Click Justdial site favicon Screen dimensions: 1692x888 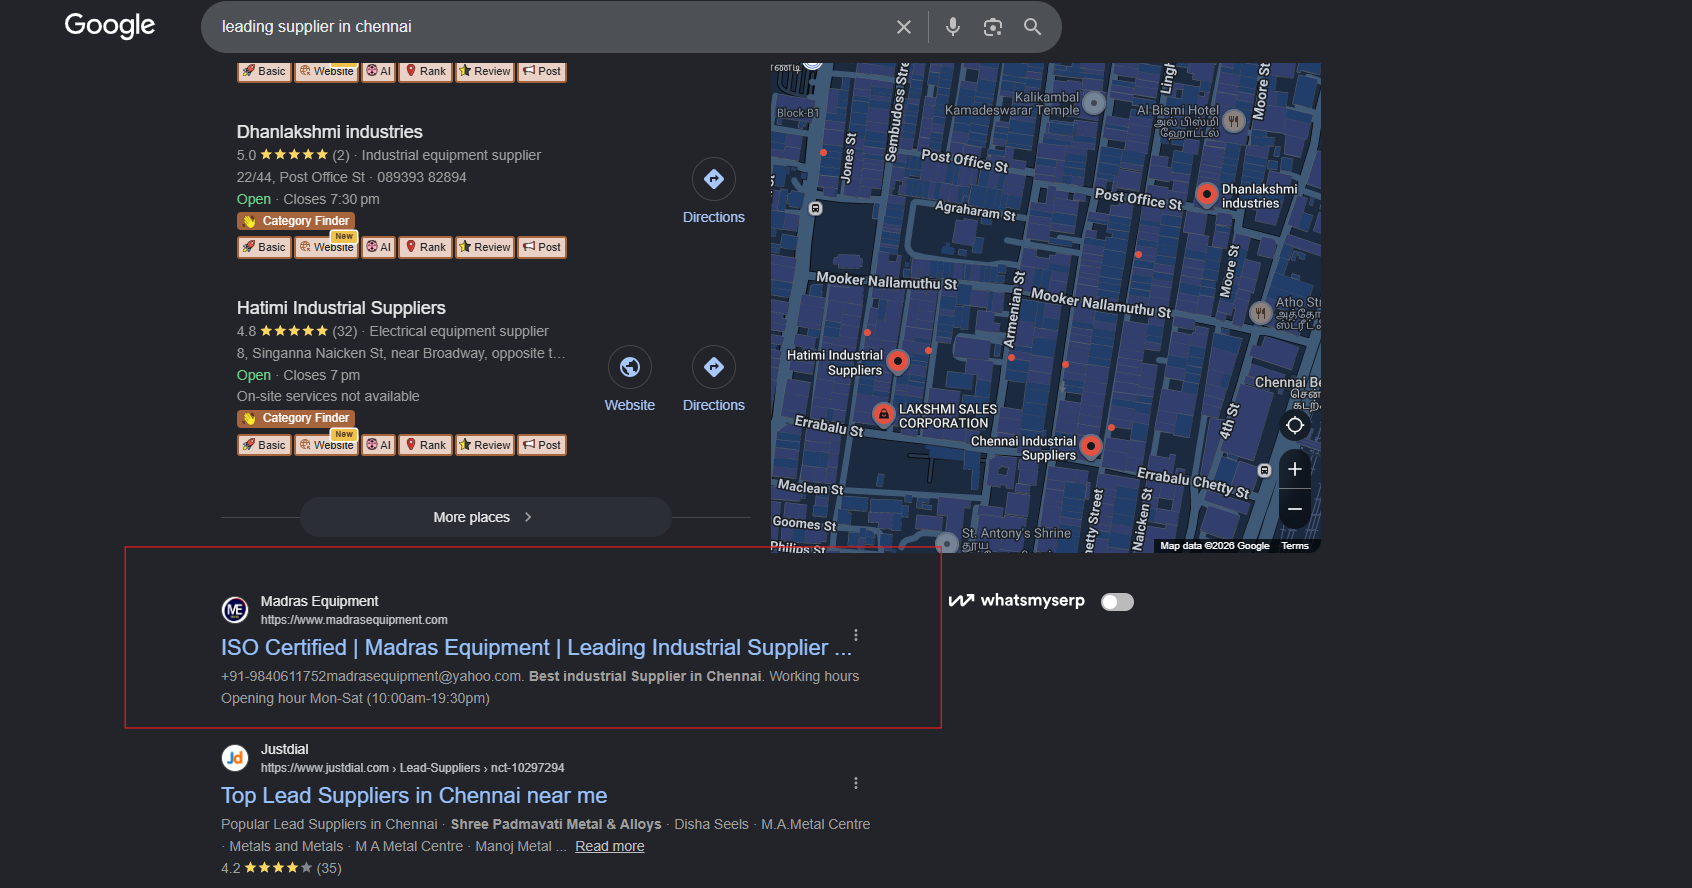[x=235, y=758]
